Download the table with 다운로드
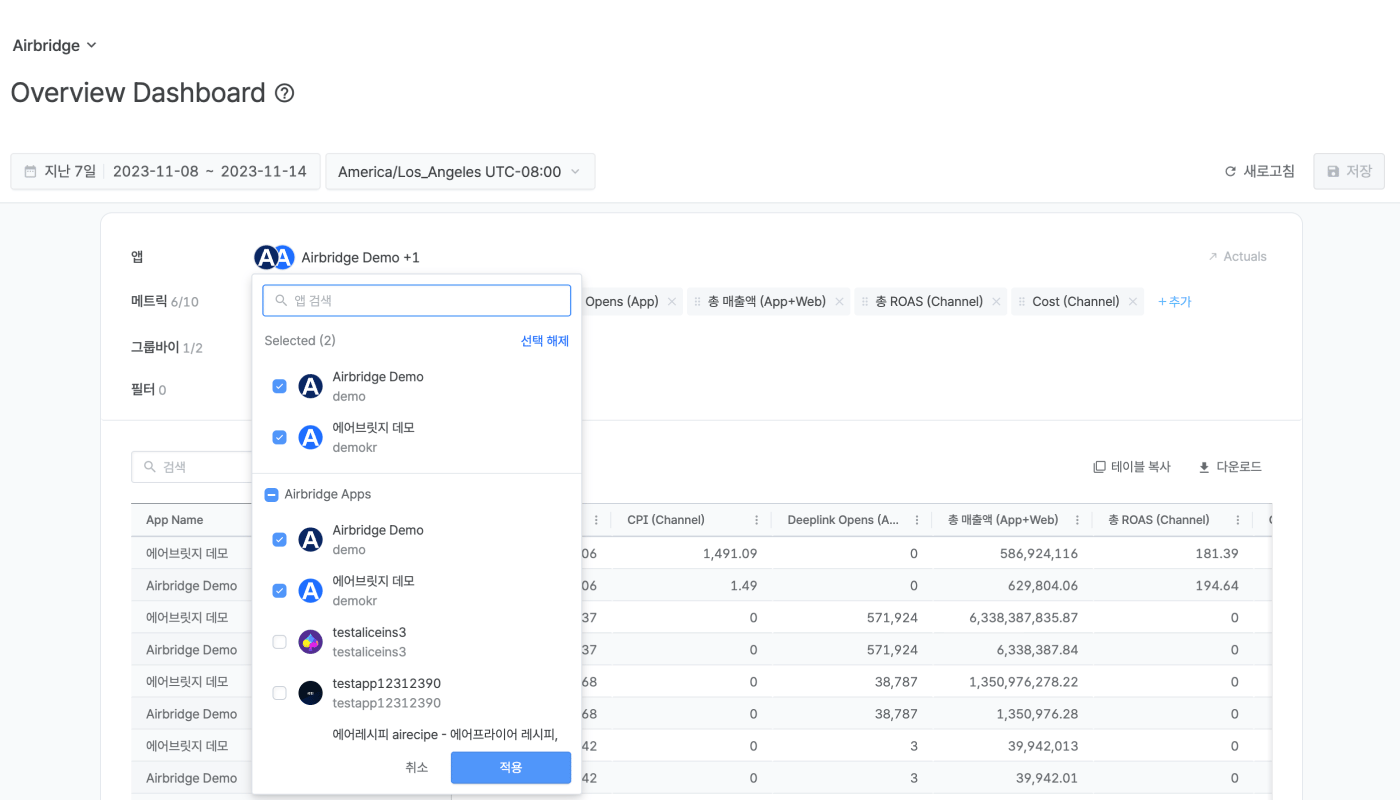Viewport: 1400px width, 800px height. pos(1230,467)
